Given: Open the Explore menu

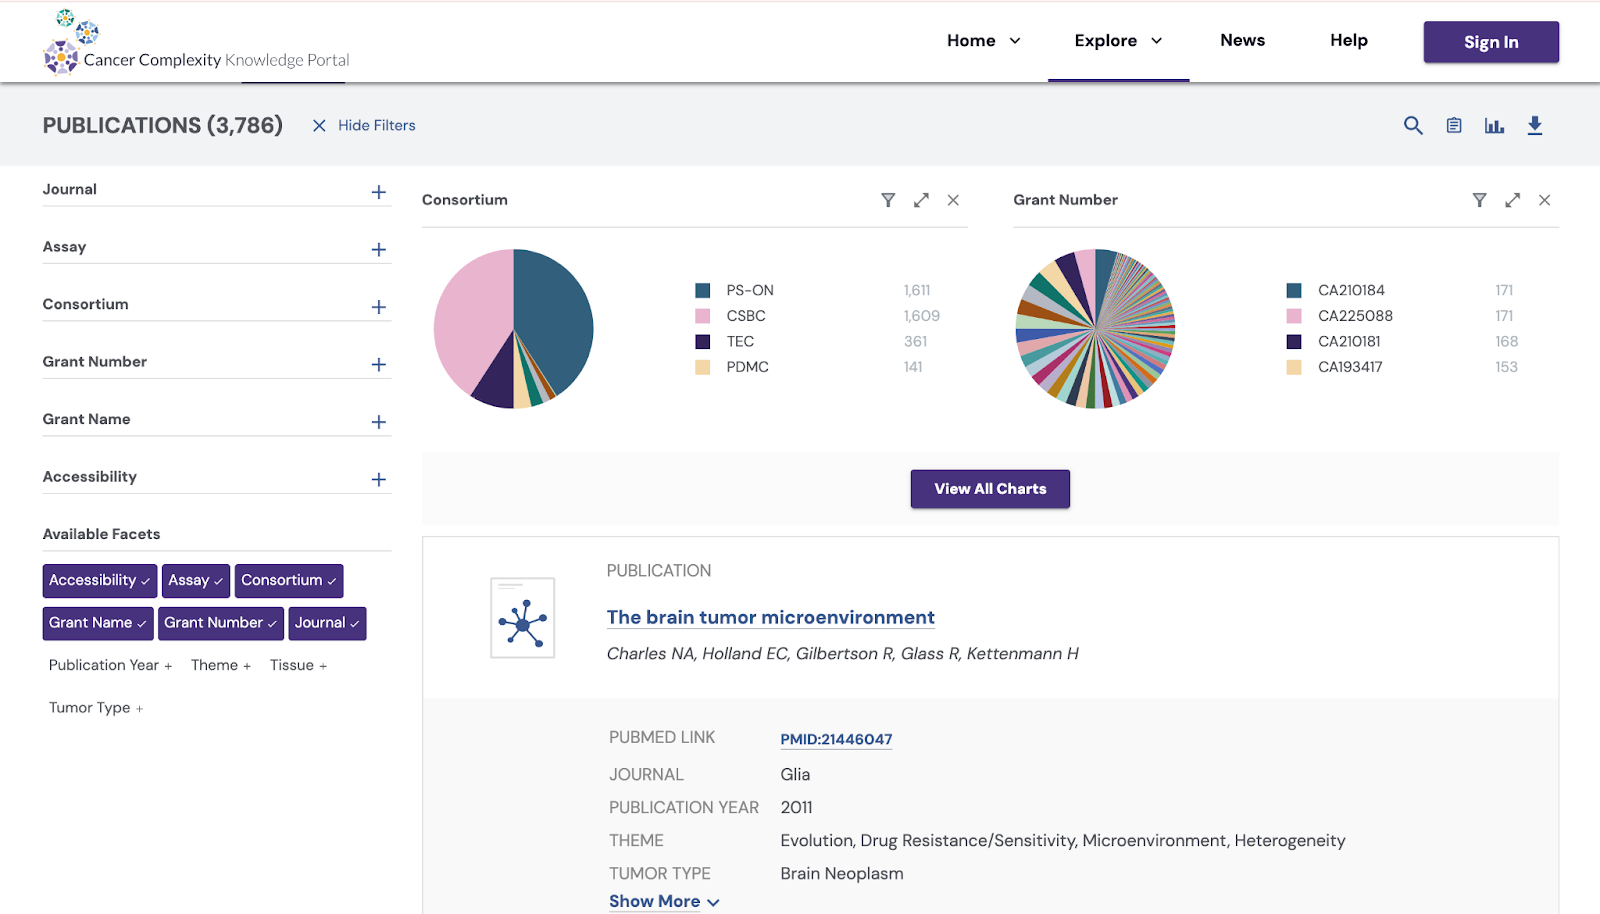Looking at the screenshot, I should [1117, 41].
